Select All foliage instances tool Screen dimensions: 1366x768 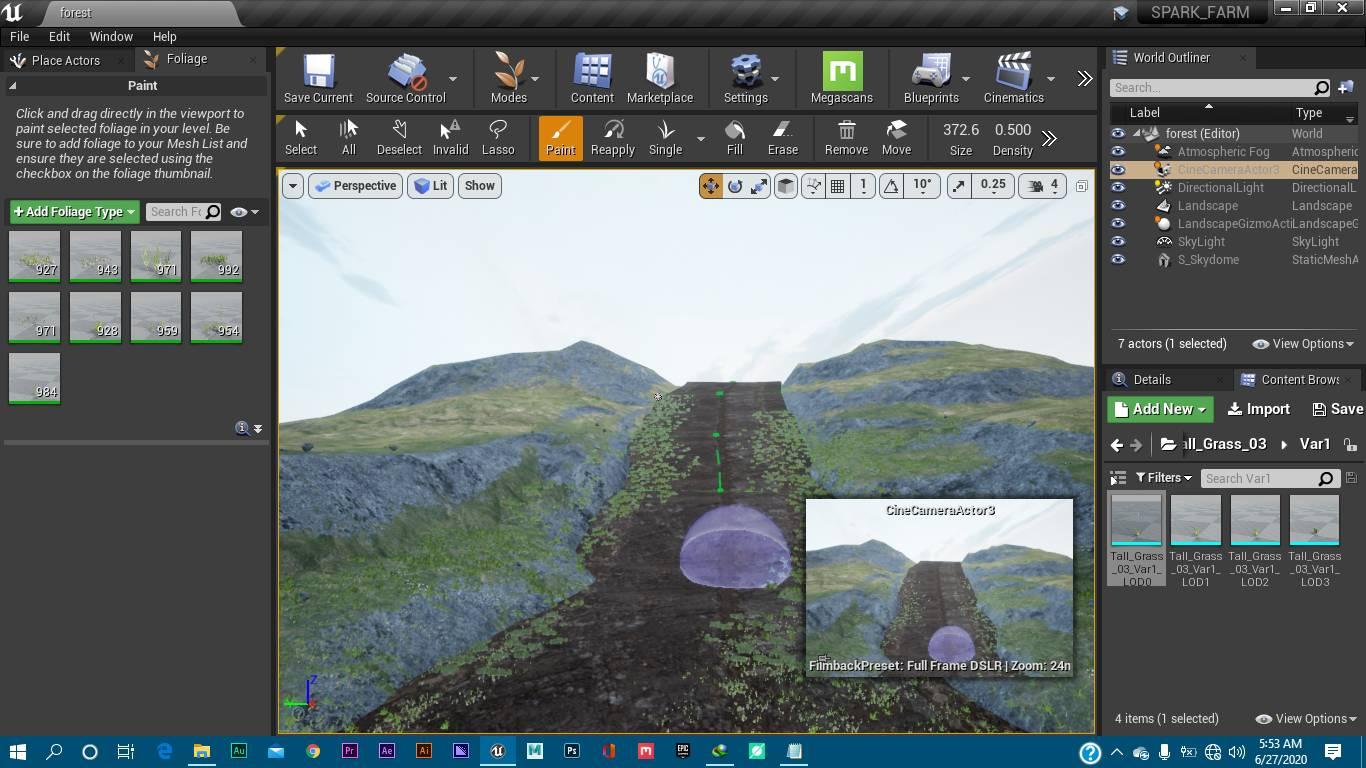pyautogui.click(x=348, y=138)
